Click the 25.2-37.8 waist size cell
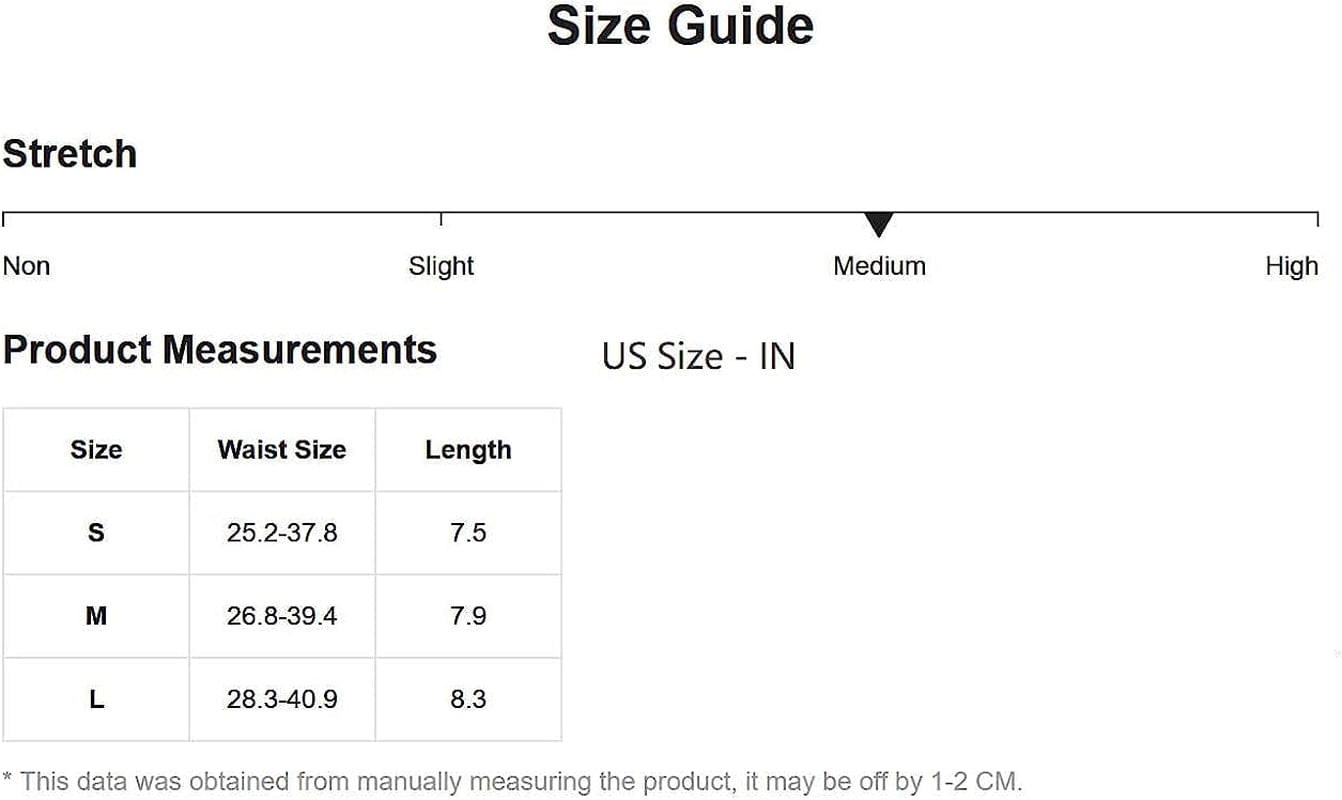Viewport: 1342px width, 800px height. point(282,533)
